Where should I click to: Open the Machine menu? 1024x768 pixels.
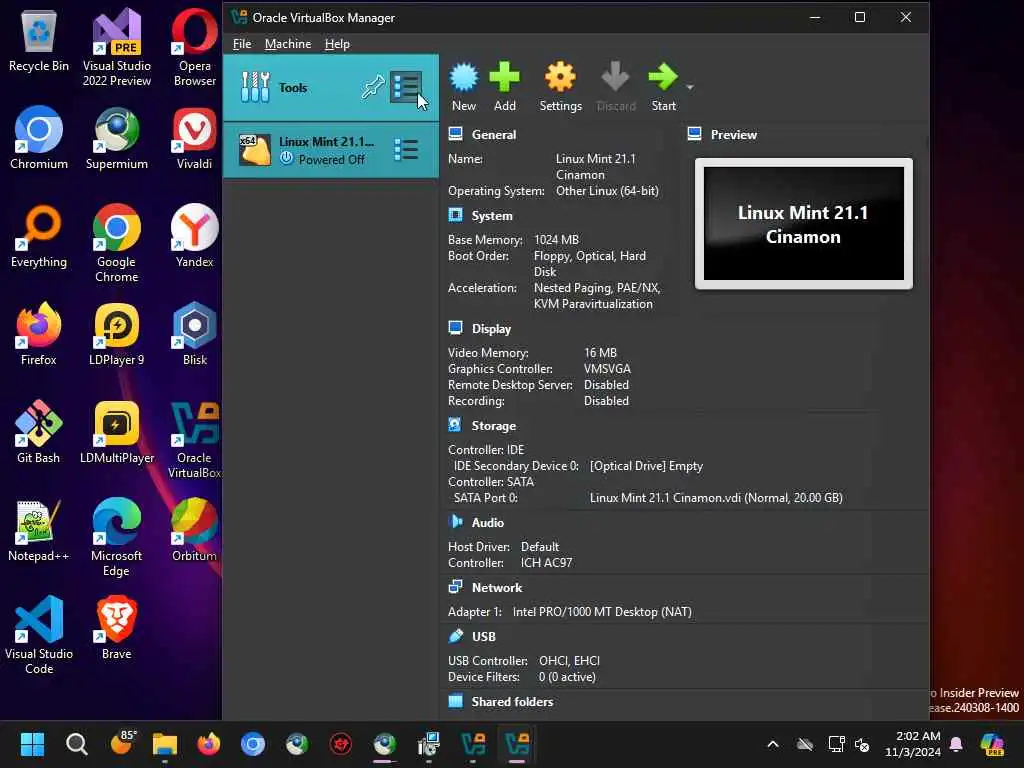point(288,44)
